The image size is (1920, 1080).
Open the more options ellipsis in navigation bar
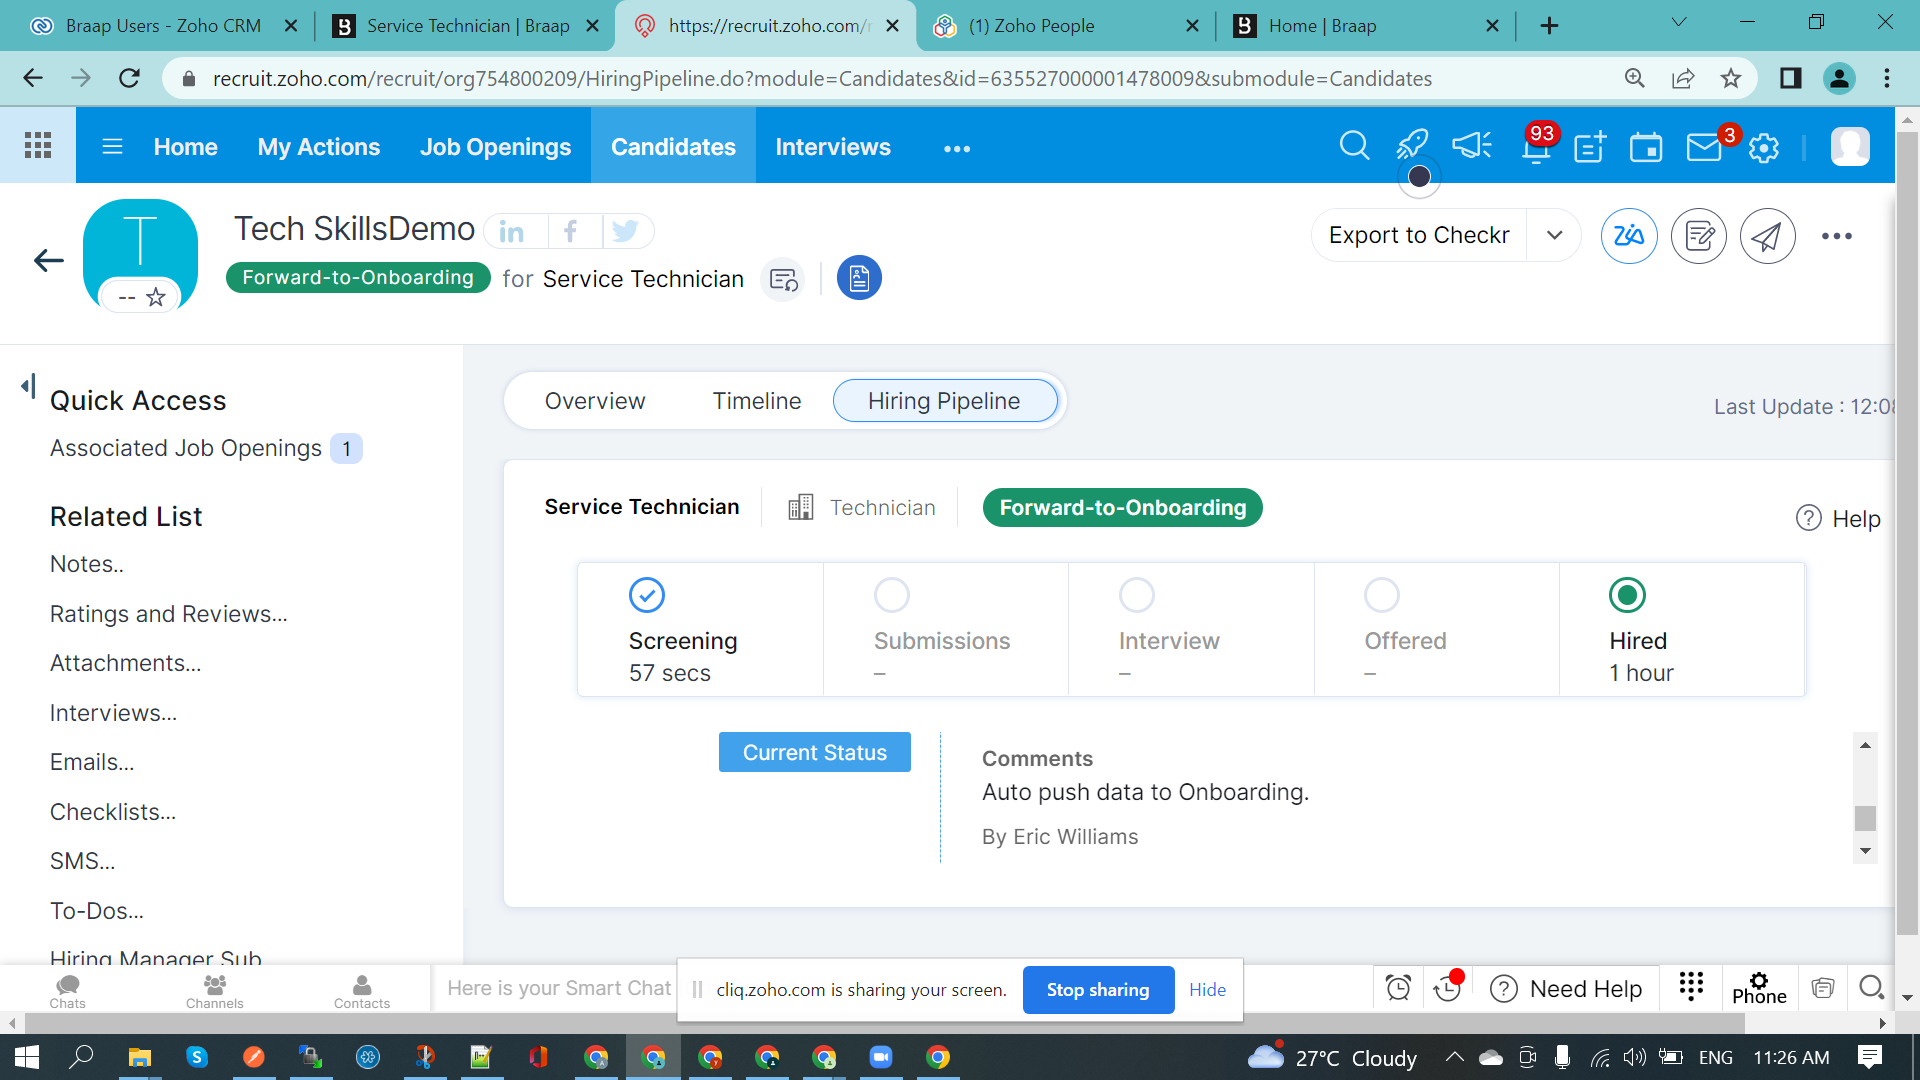[957, 148]
